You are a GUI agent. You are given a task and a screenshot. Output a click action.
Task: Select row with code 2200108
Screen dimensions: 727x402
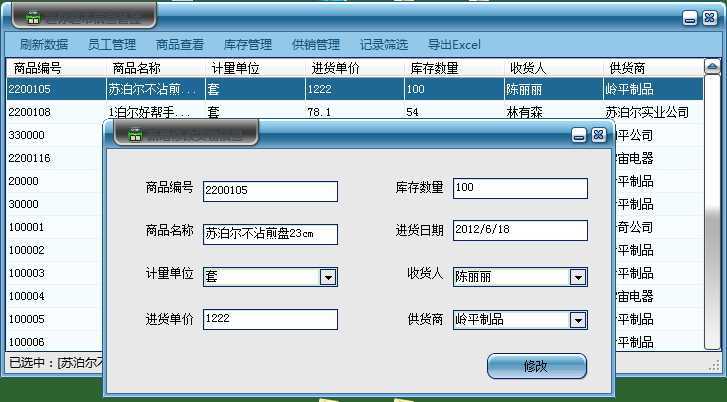[355, 112]
